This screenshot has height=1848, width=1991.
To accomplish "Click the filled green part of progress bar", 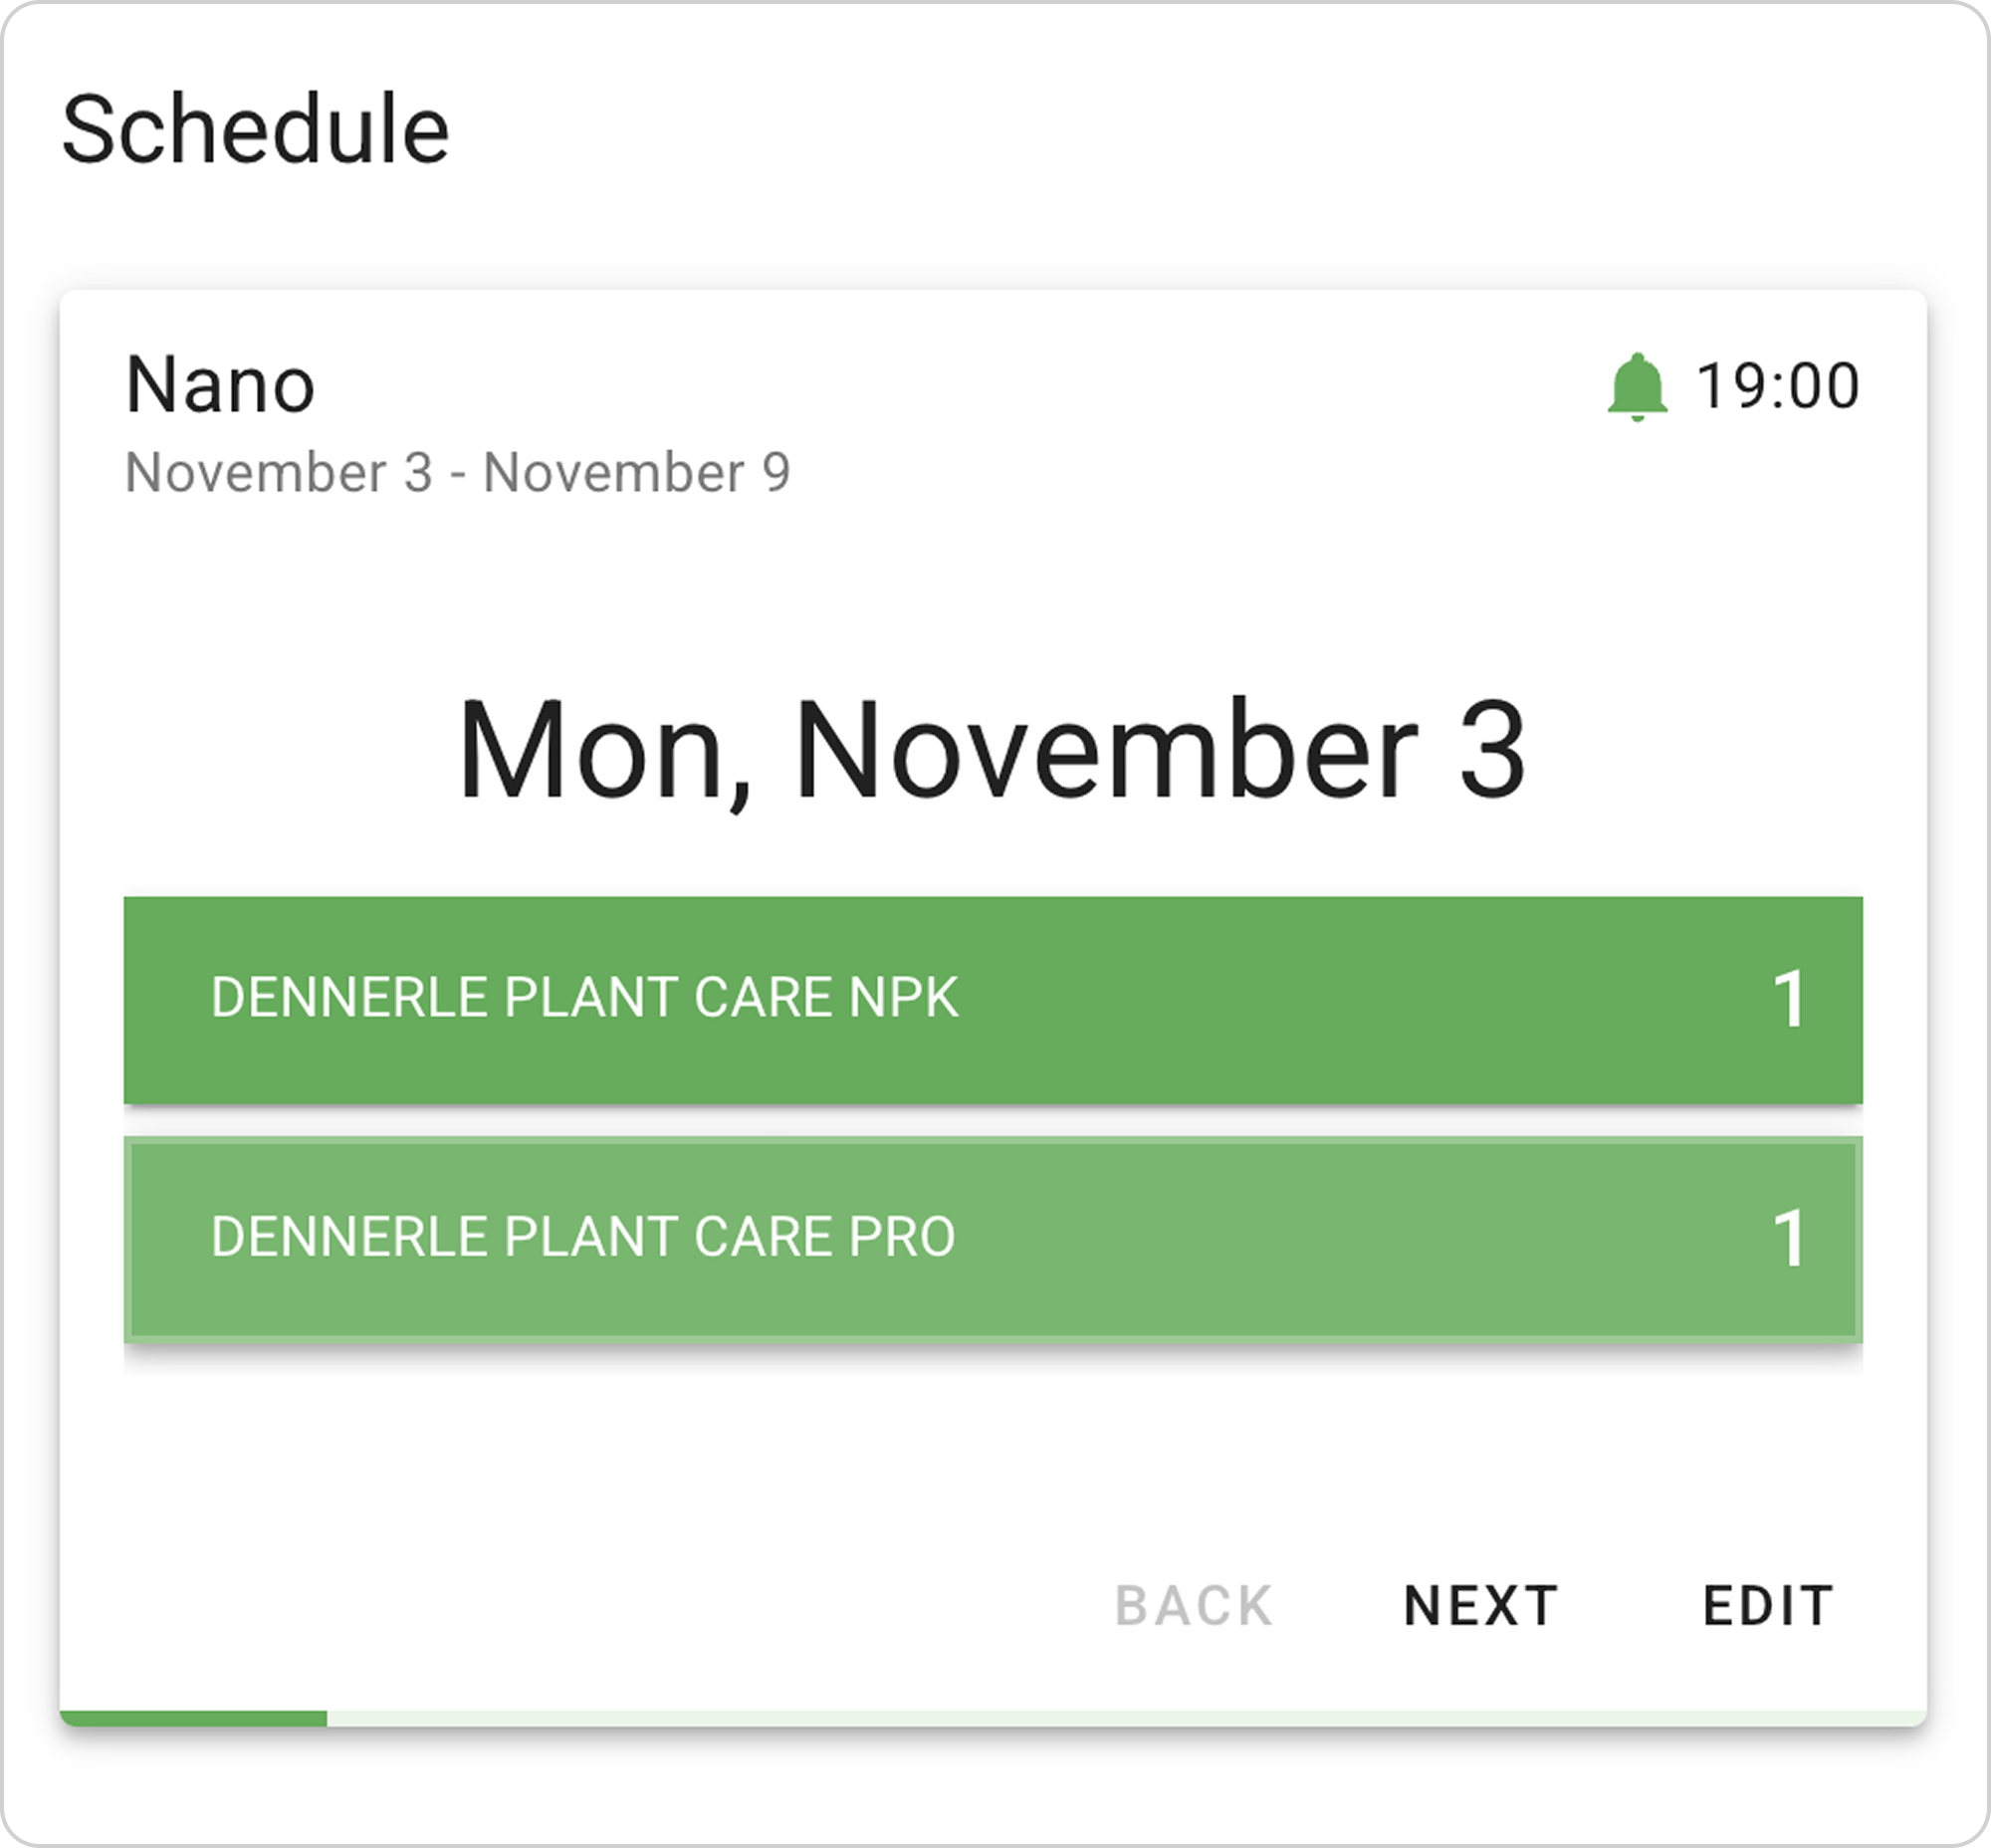I will click(x=193, y=1718).
